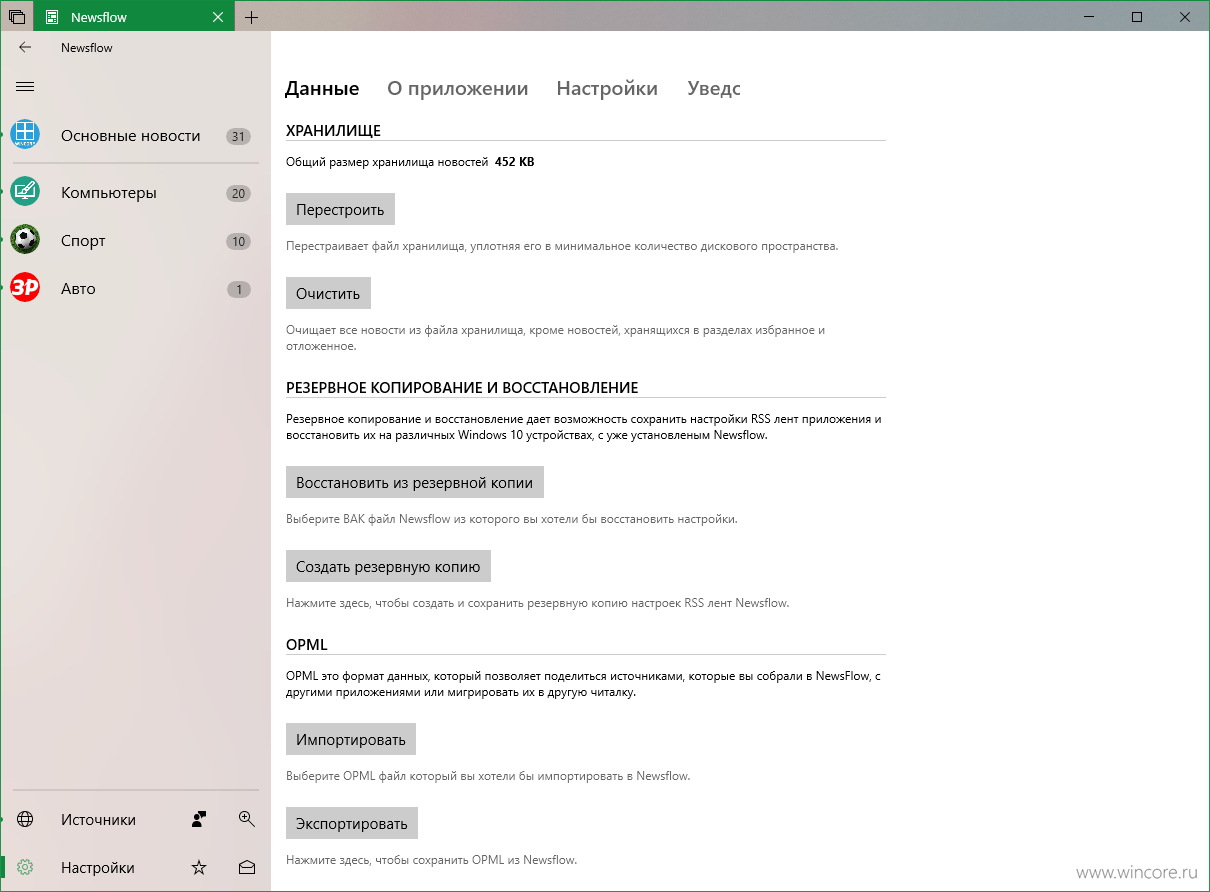1210x892 pixels.
Task: Open the favorites star icon
Action: pos(199,867)
